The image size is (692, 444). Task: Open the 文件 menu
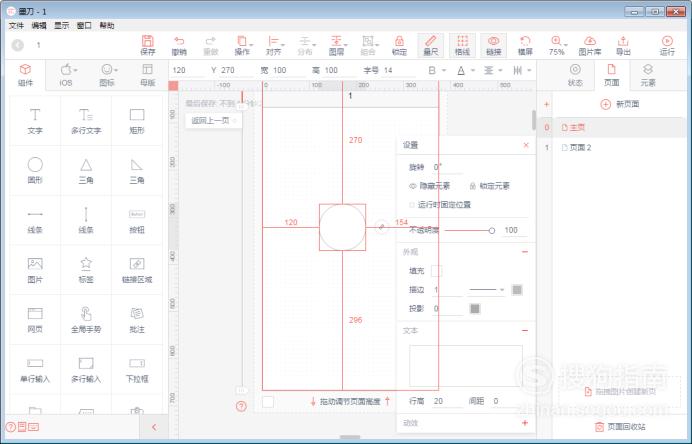click(16, 26)
